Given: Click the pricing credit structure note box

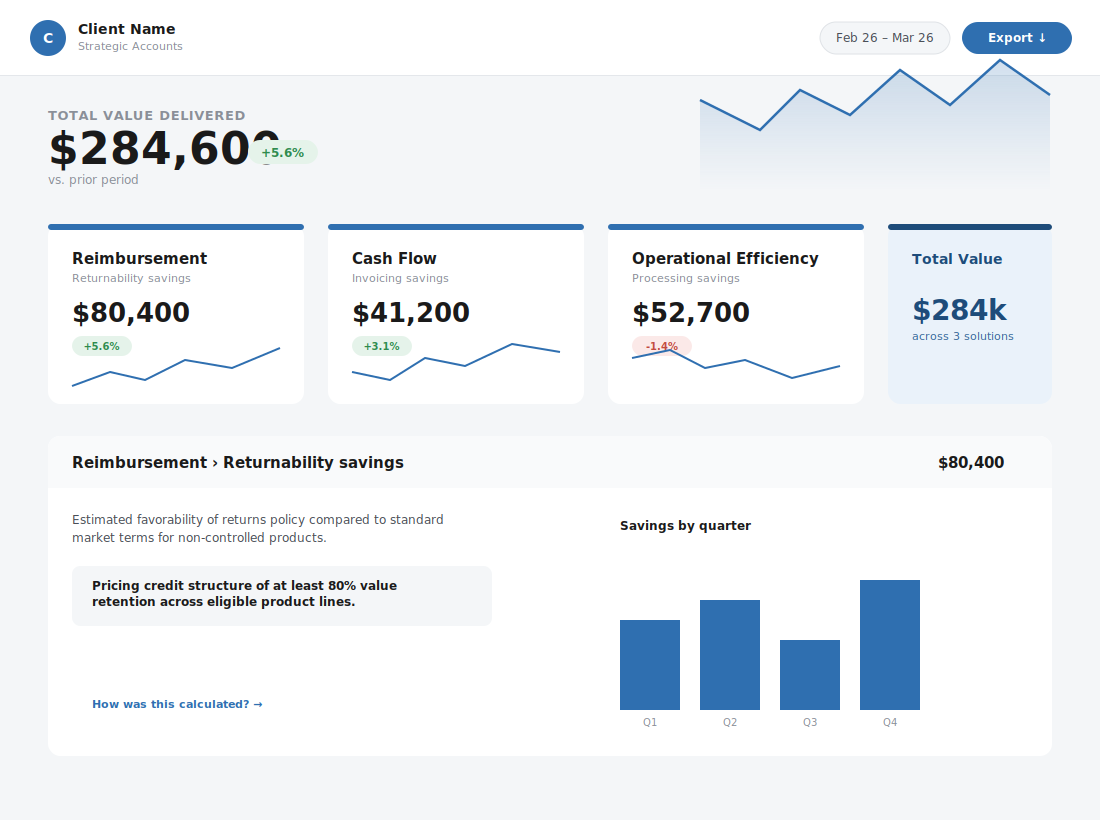Looking at the screenshot, I should 282,596.
